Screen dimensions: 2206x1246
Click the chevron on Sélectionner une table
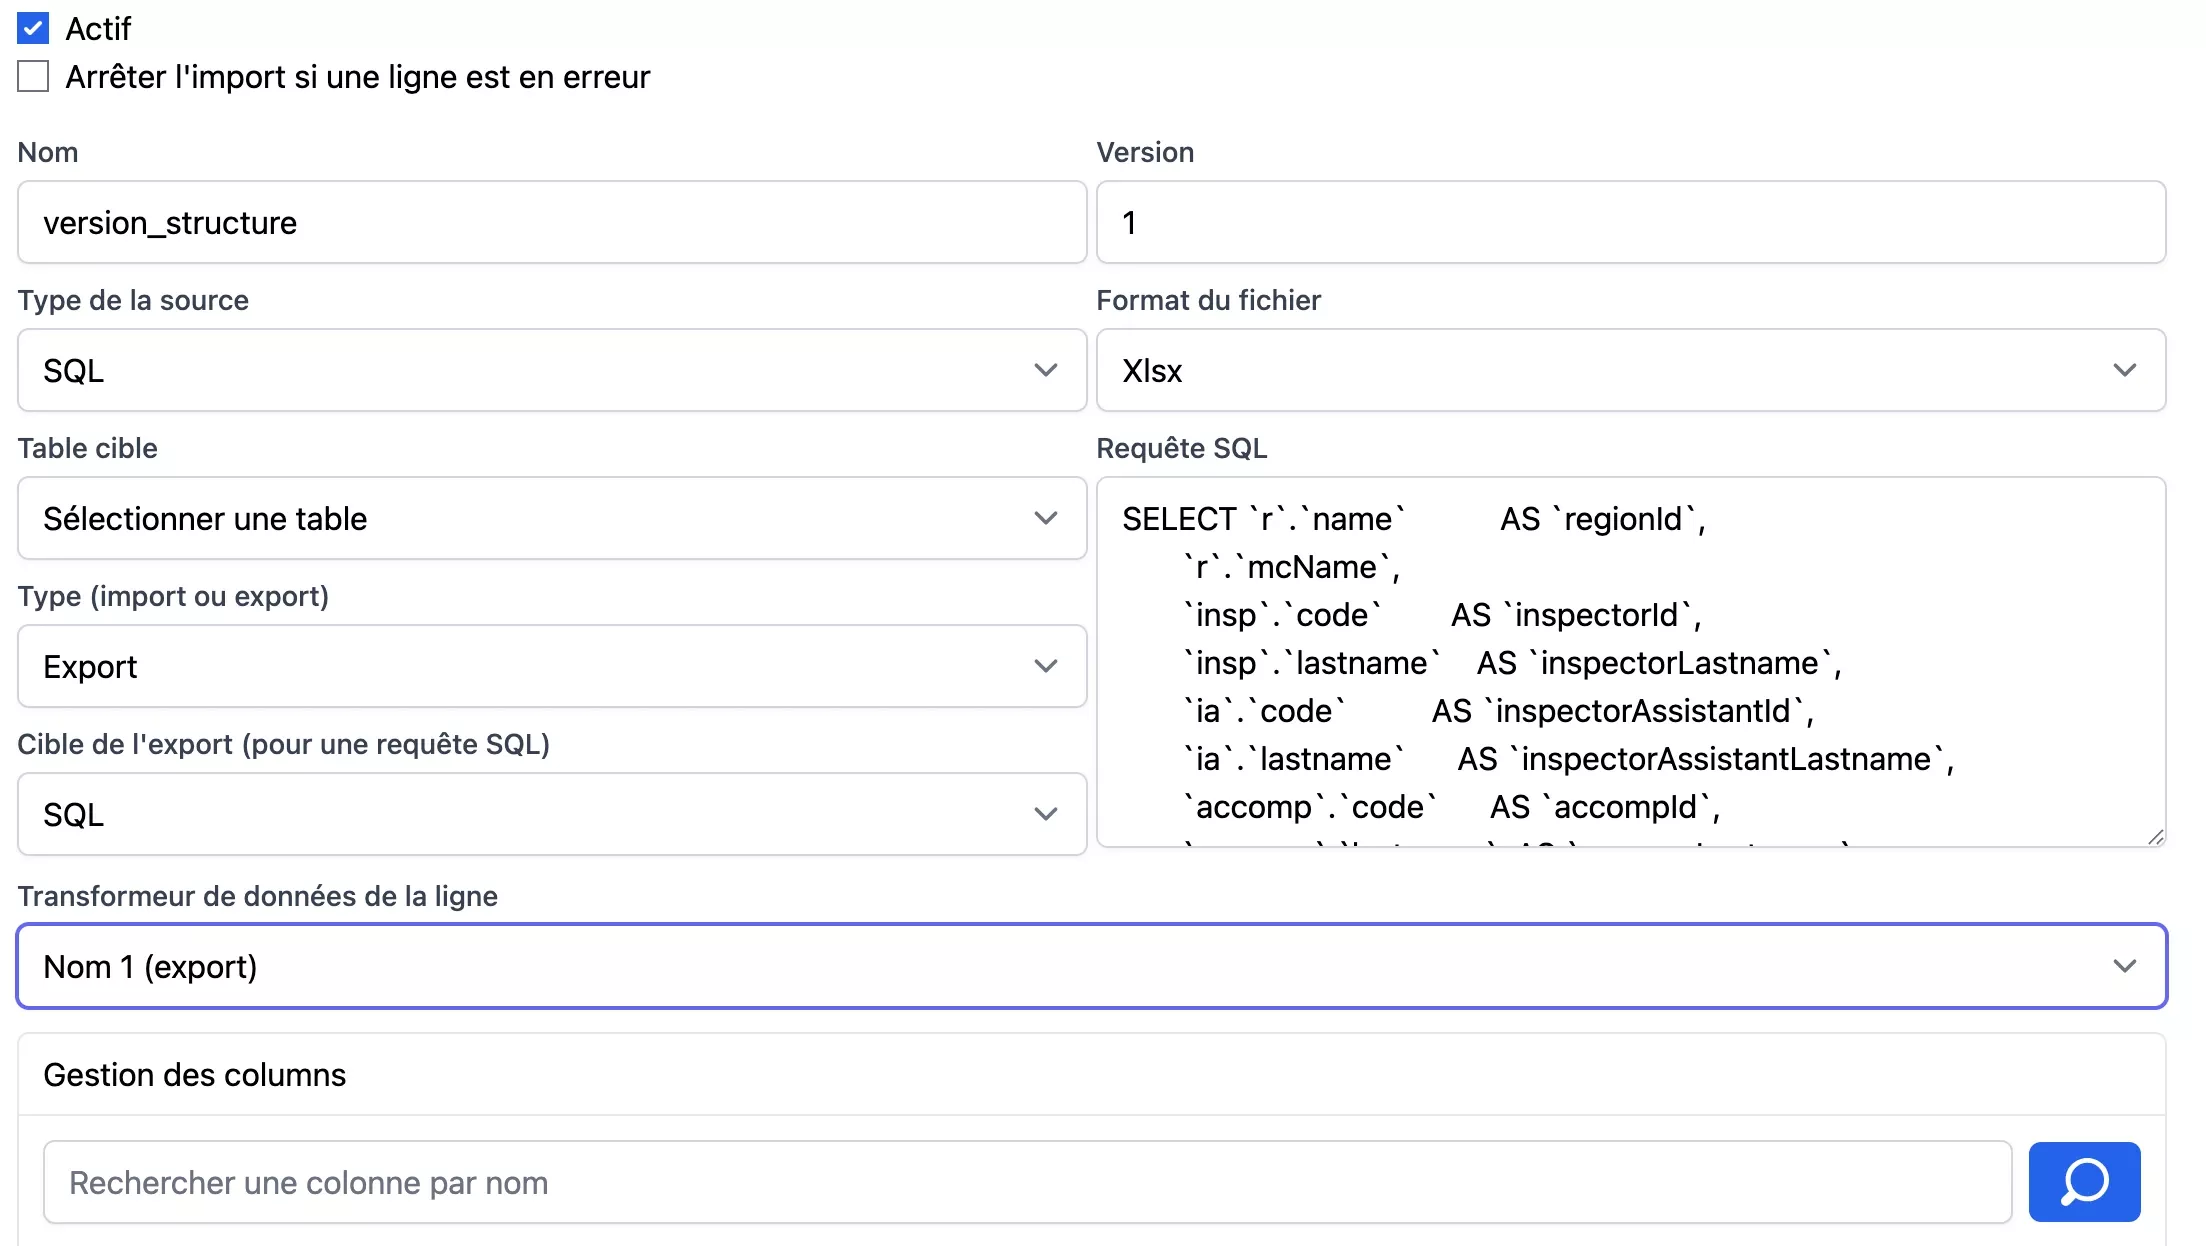(x=1045, y=518)
